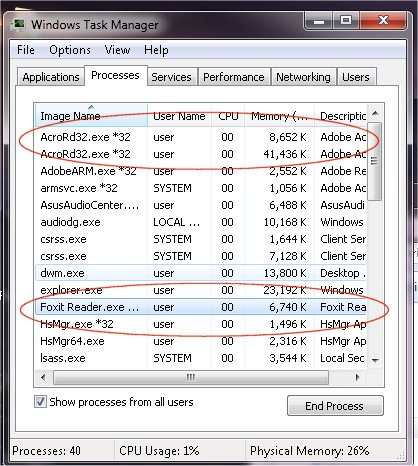Select the HsMgr.exe *32 process
Image resolution: width=418 pixels, height=466 pixels.
tap(201, 324)
